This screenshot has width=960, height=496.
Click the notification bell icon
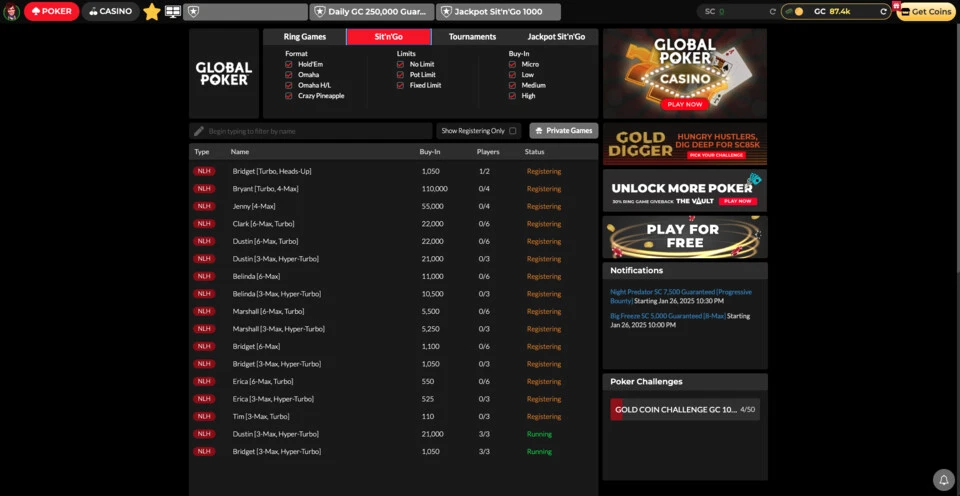942,479
